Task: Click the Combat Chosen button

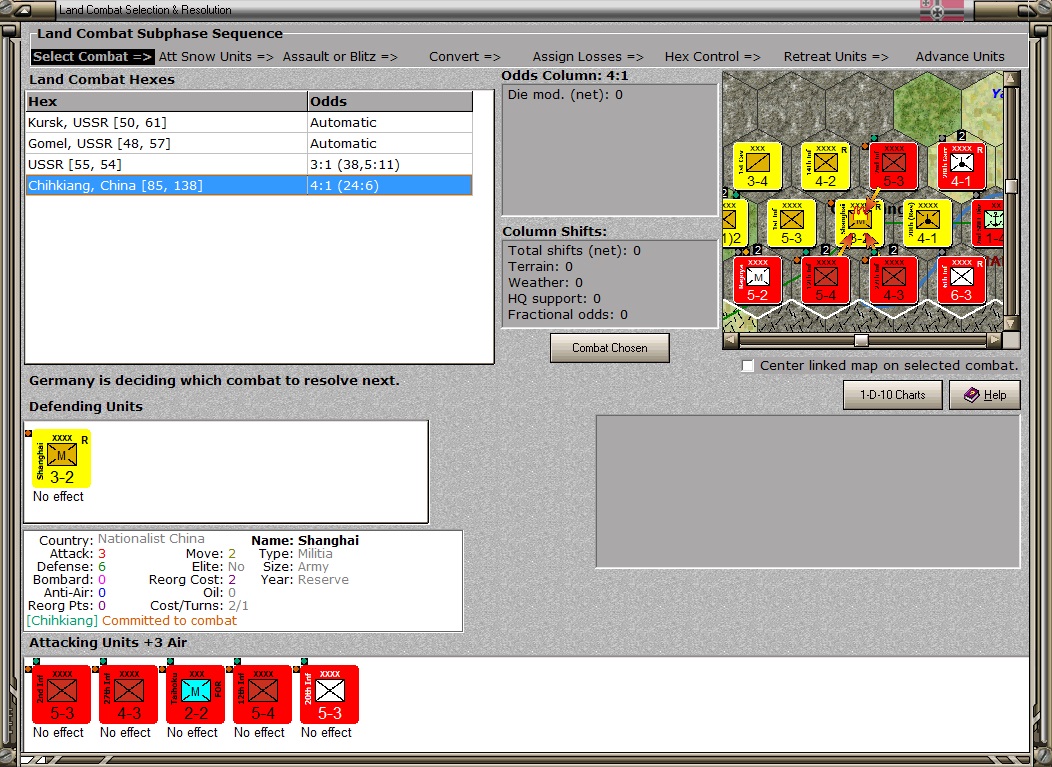Action: 610,348
